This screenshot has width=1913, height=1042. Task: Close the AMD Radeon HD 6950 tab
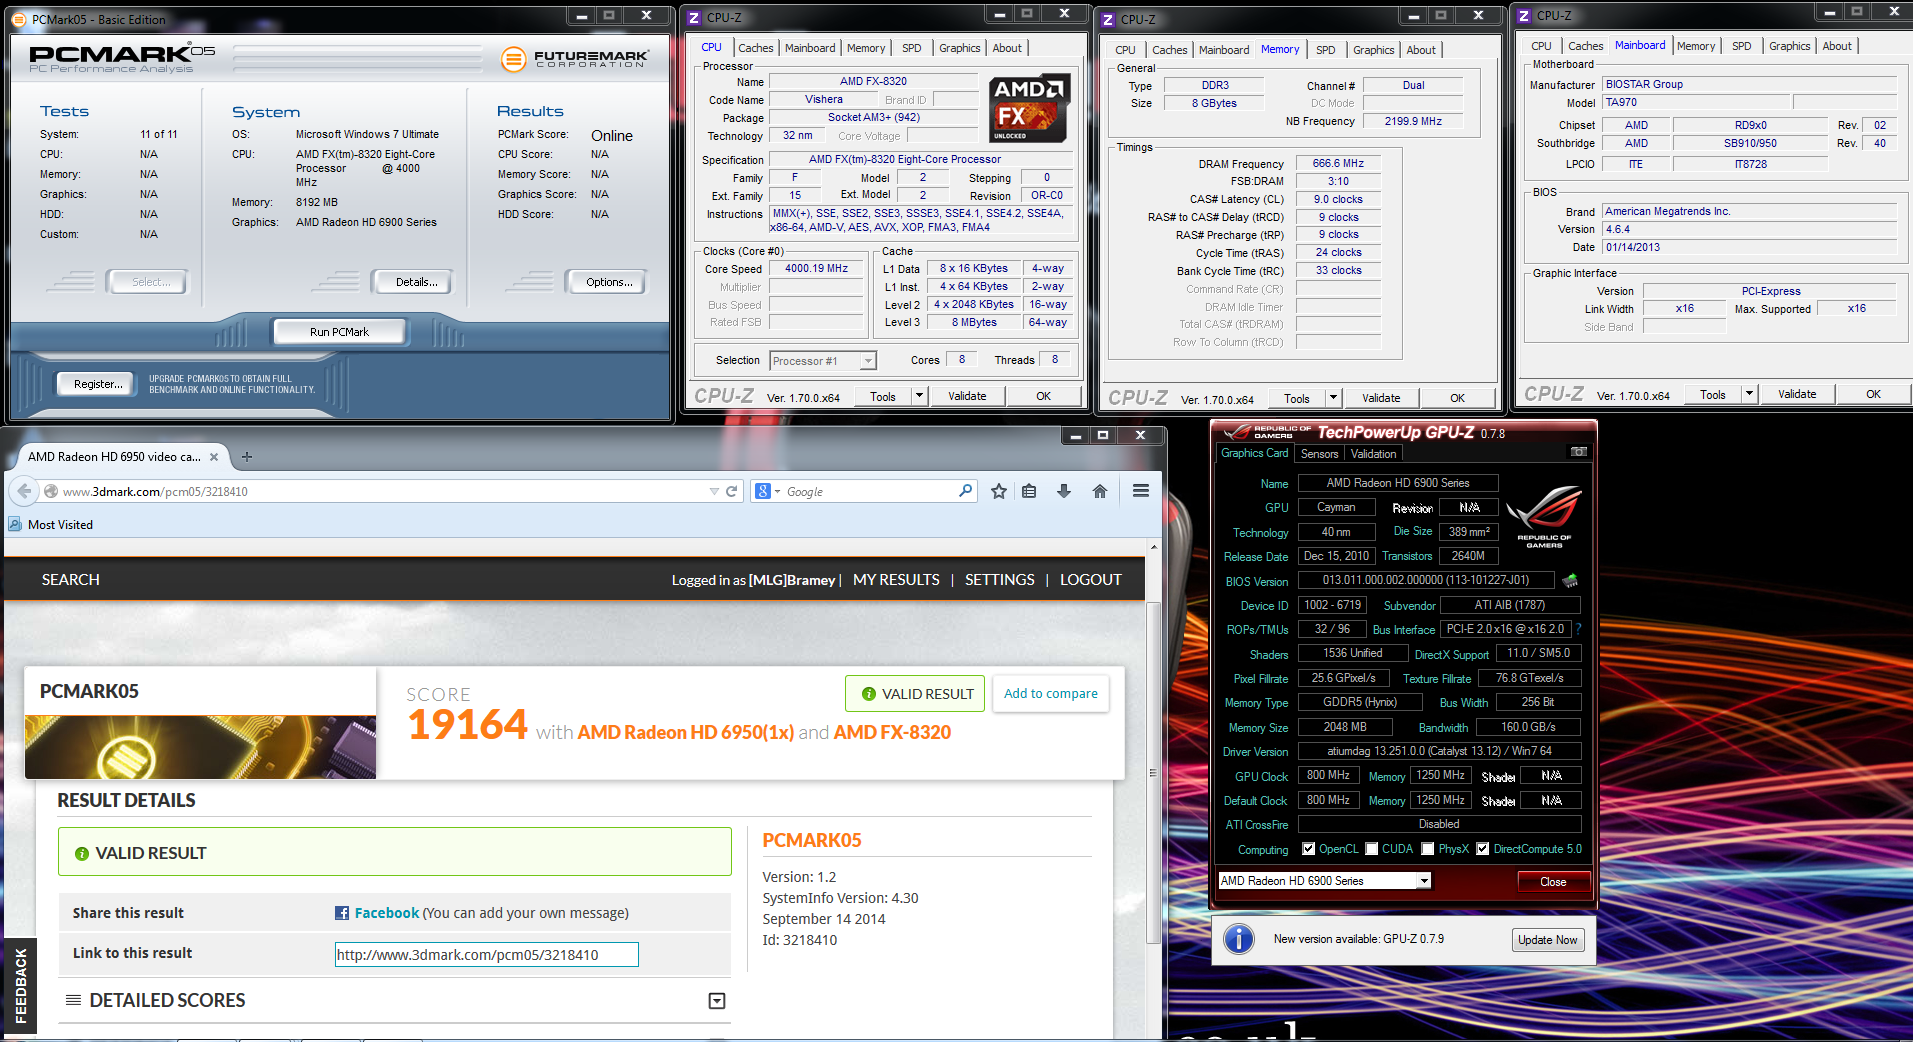pos(214,457)
